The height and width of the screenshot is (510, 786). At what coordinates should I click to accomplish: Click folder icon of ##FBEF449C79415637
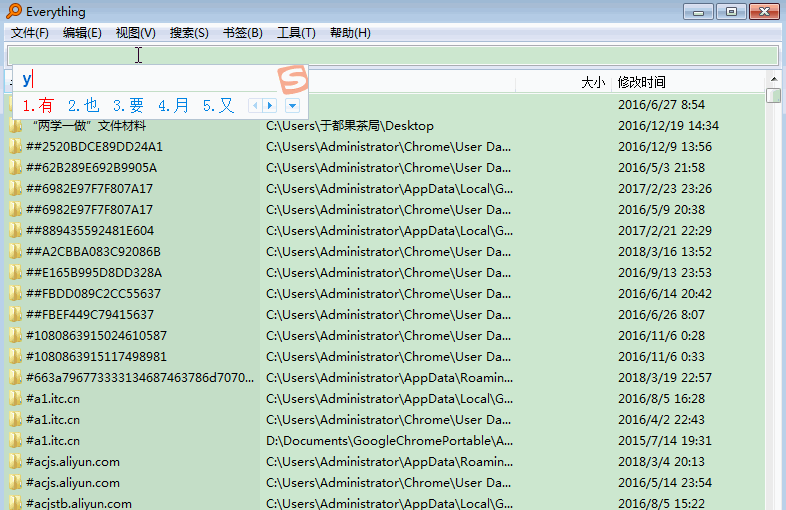[x=15, y=315]
